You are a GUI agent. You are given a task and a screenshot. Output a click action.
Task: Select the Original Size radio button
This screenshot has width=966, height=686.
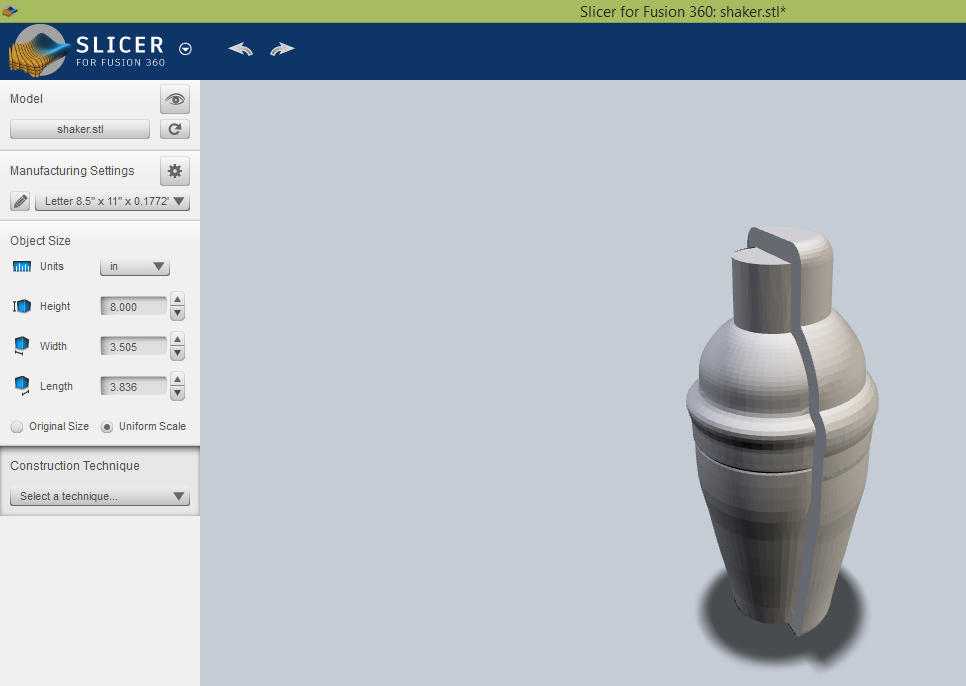(17, 427)
